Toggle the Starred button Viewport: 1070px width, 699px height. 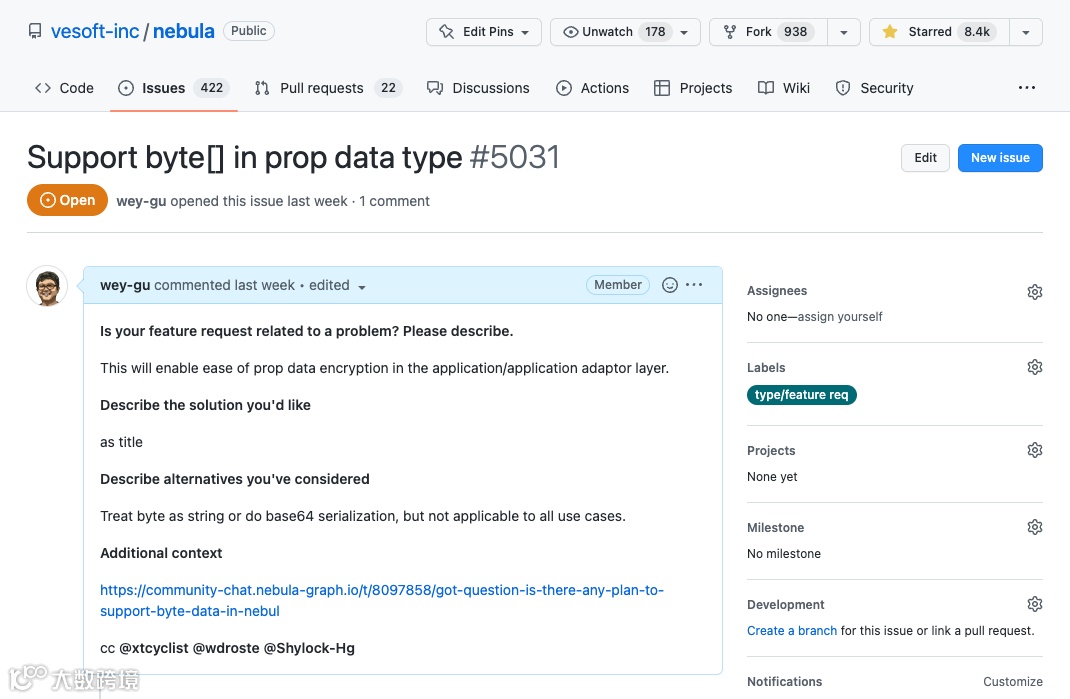(939, 32)
